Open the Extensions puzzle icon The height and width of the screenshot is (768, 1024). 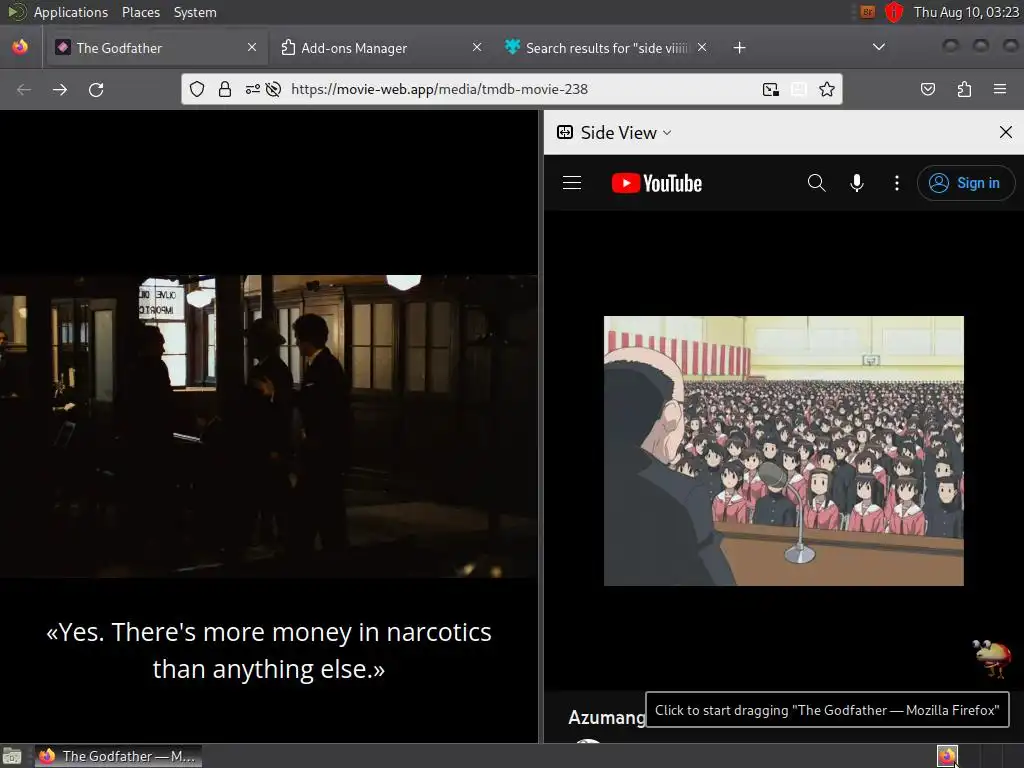coord(964,89)
